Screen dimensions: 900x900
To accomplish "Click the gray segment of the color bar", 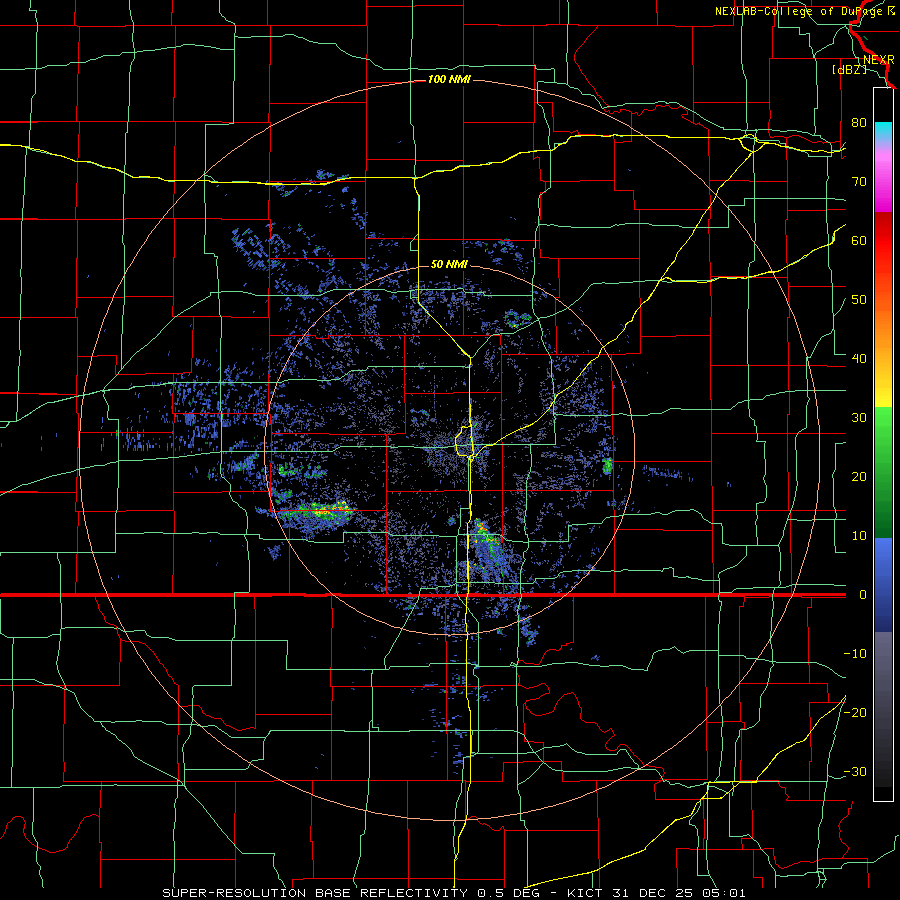I will [883, 660].
